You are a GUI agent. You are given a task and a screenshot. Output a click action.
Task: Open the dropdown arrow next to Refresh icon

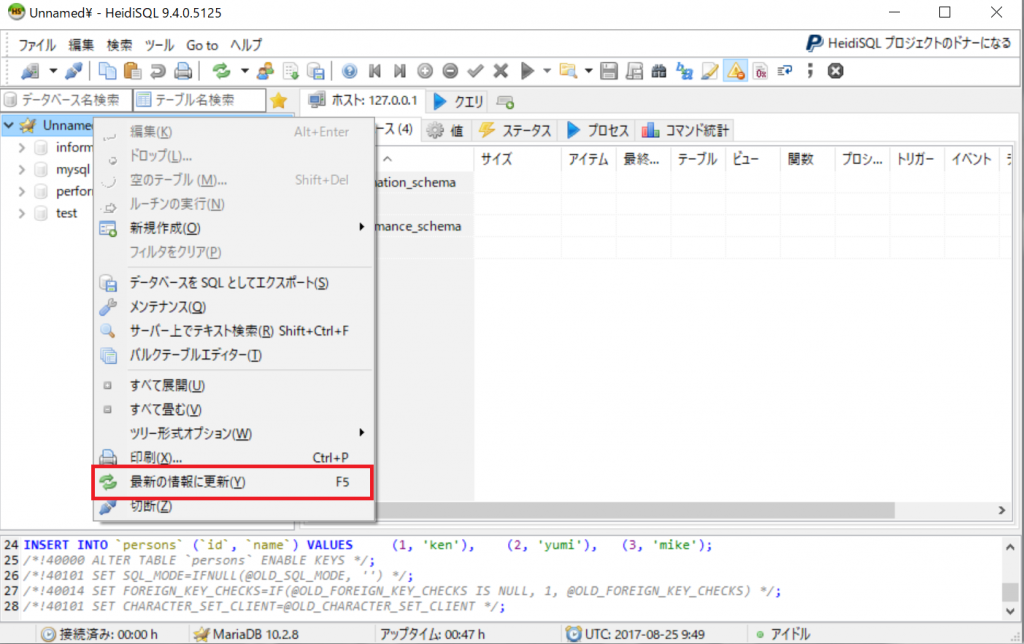tap(244, 71)
